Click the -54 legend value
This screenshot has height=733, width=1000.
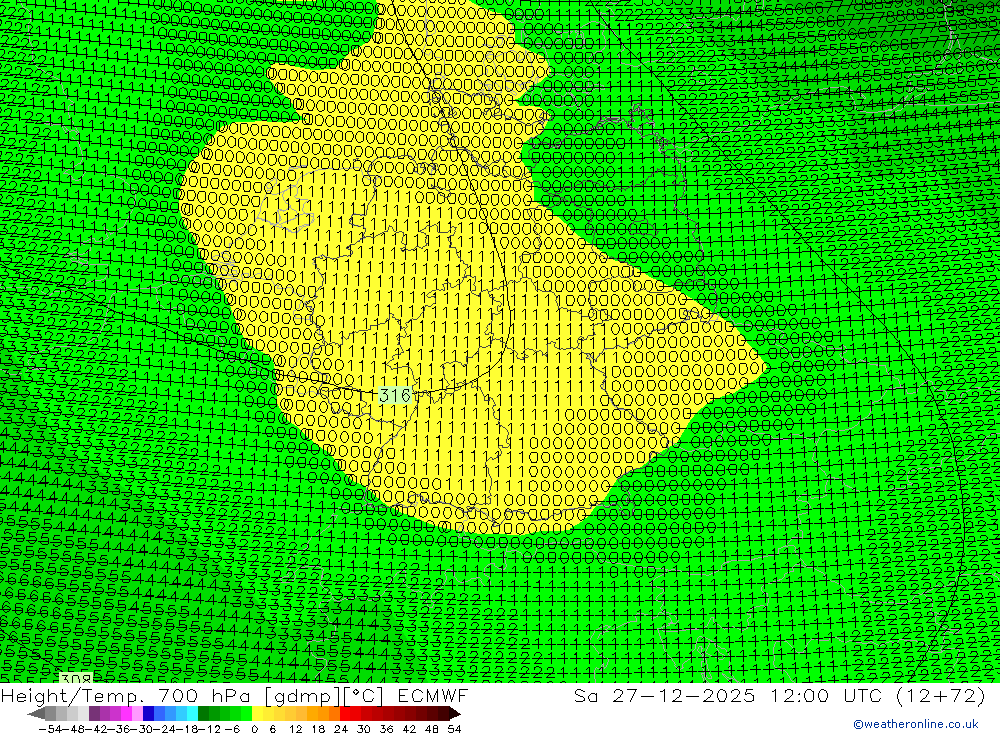pyautogui.click(x=50, y=729)
